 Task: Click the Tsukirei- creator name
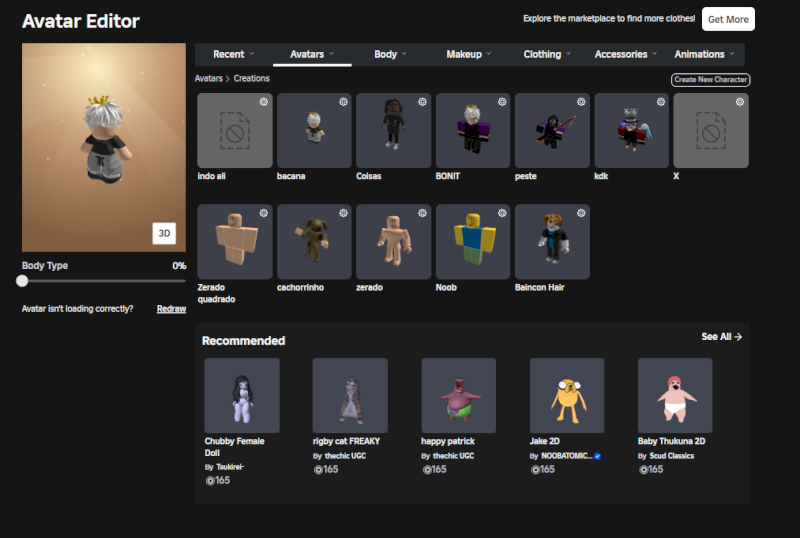pyautogui.click(x=230, y=467)
